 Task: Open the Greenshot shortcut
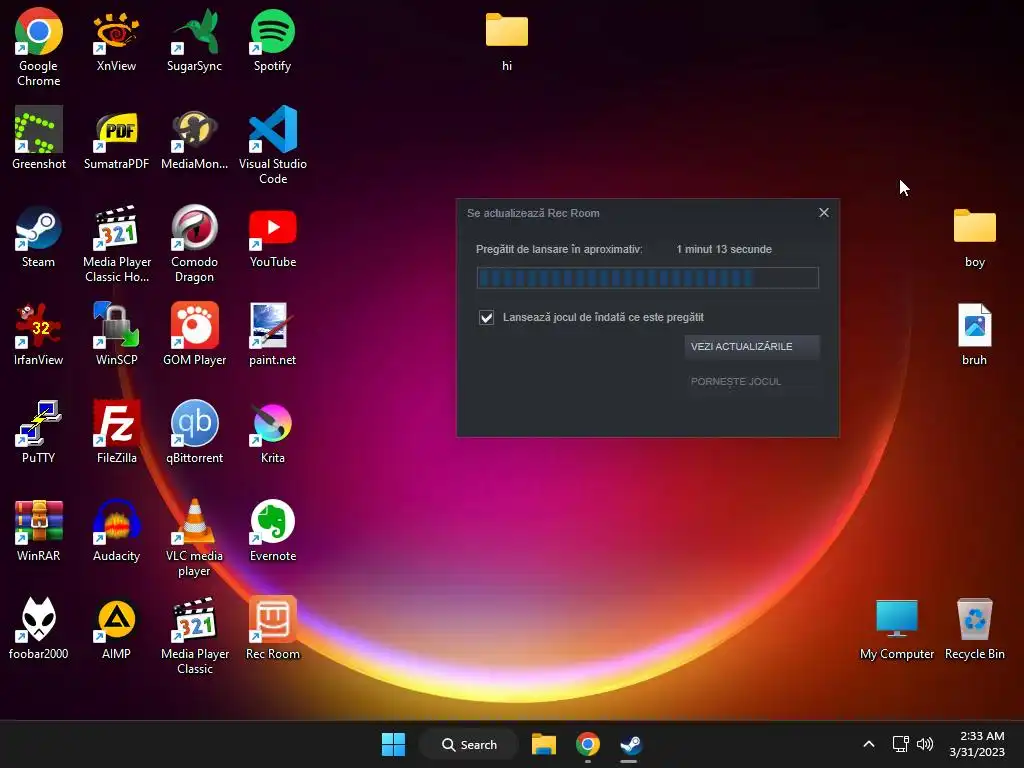(39, 138)
